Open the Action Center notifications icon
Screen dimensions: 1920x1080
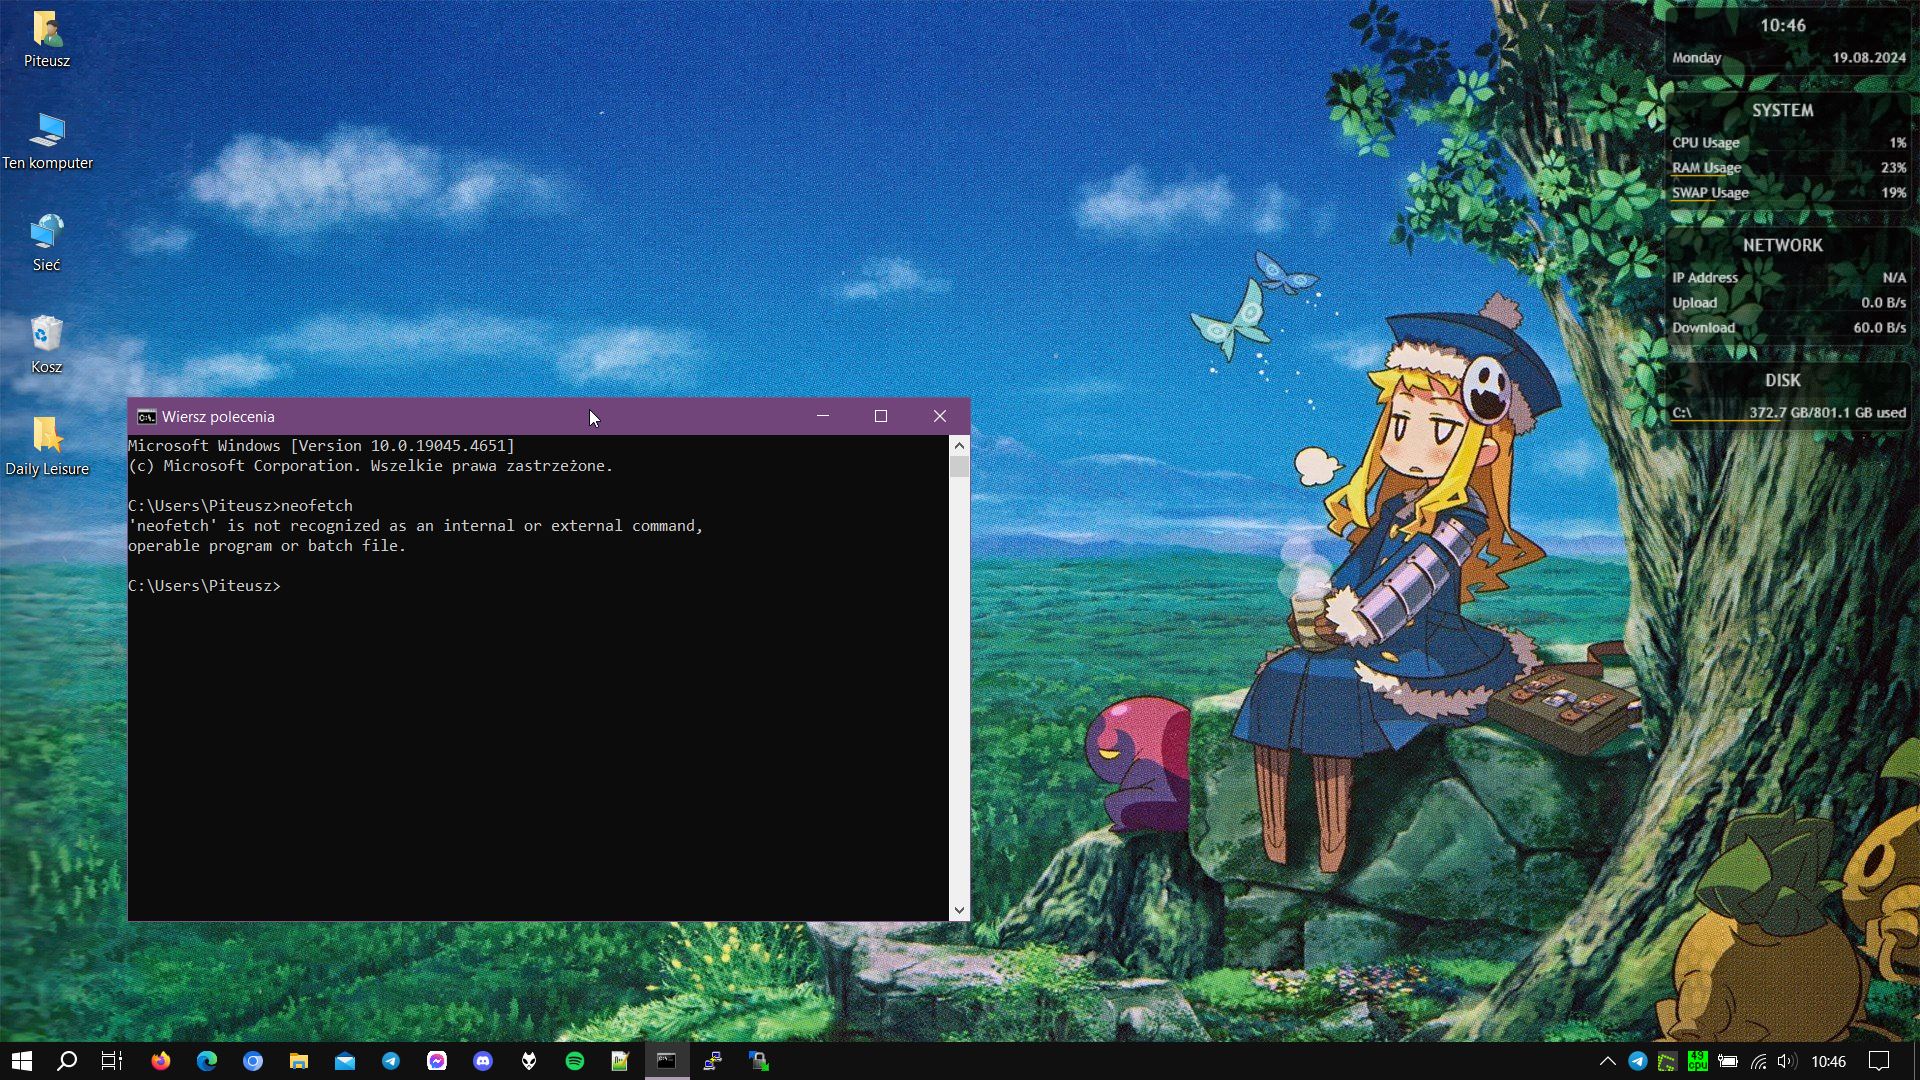coord(1879,1061)
